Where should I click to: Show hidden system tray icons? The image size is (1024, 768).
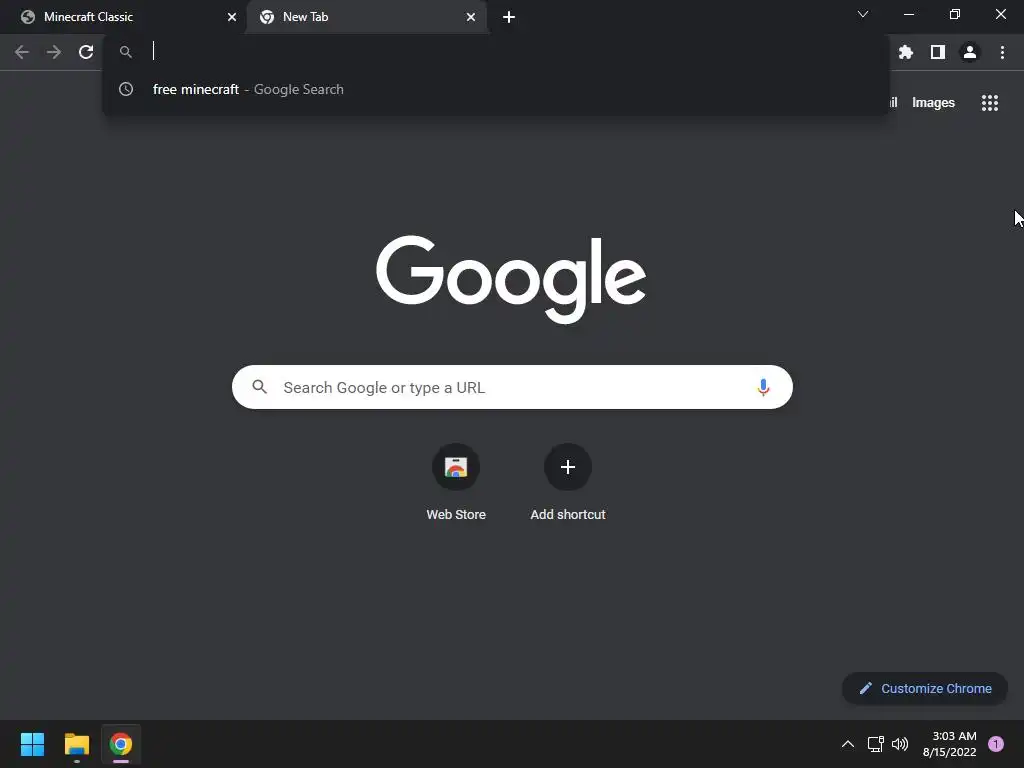pos(848,744)
